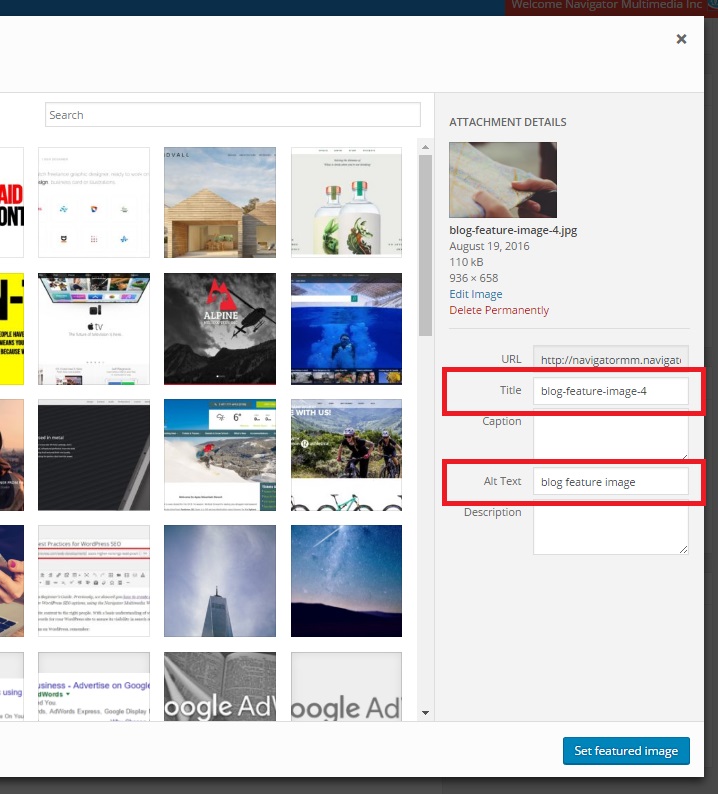
Task: Click the Description text area
Action: tap(611, 527)
